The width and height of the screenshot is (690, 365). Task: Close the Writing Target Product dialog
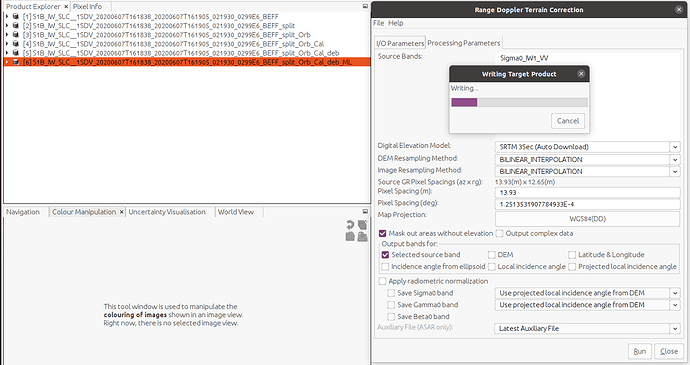(581, 74)
